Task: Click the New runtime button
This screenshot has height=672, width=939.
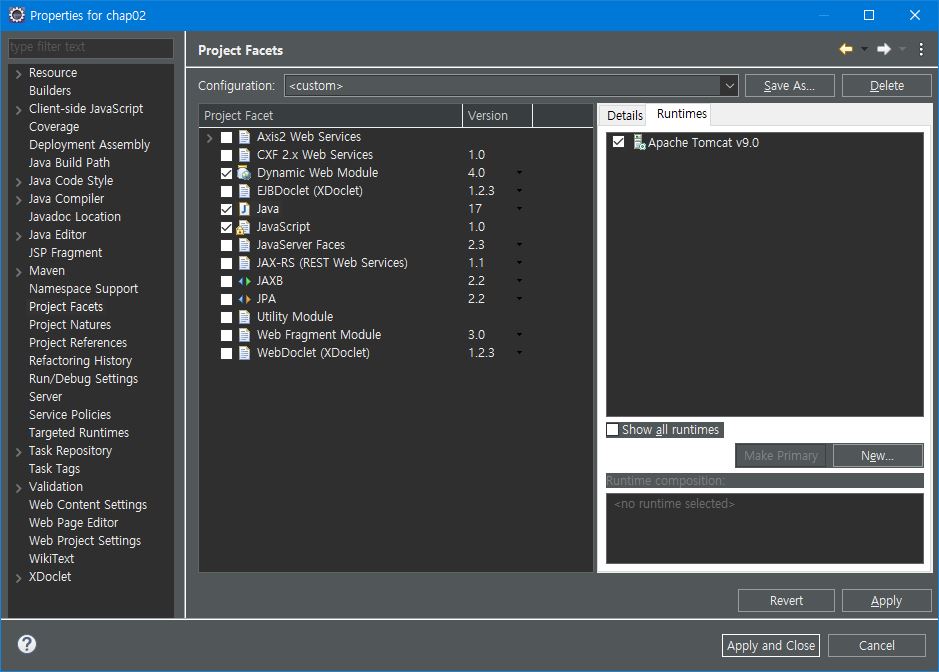Action: (877, 456)
